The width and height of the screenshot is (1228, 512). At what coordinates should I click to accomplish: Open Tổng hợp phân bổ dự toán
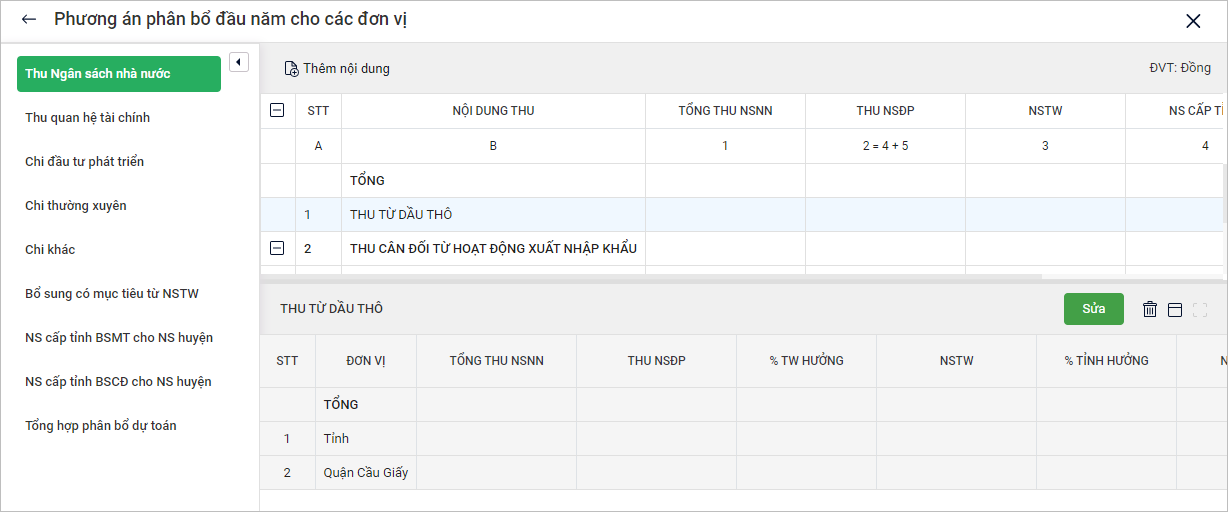(101, 426)
